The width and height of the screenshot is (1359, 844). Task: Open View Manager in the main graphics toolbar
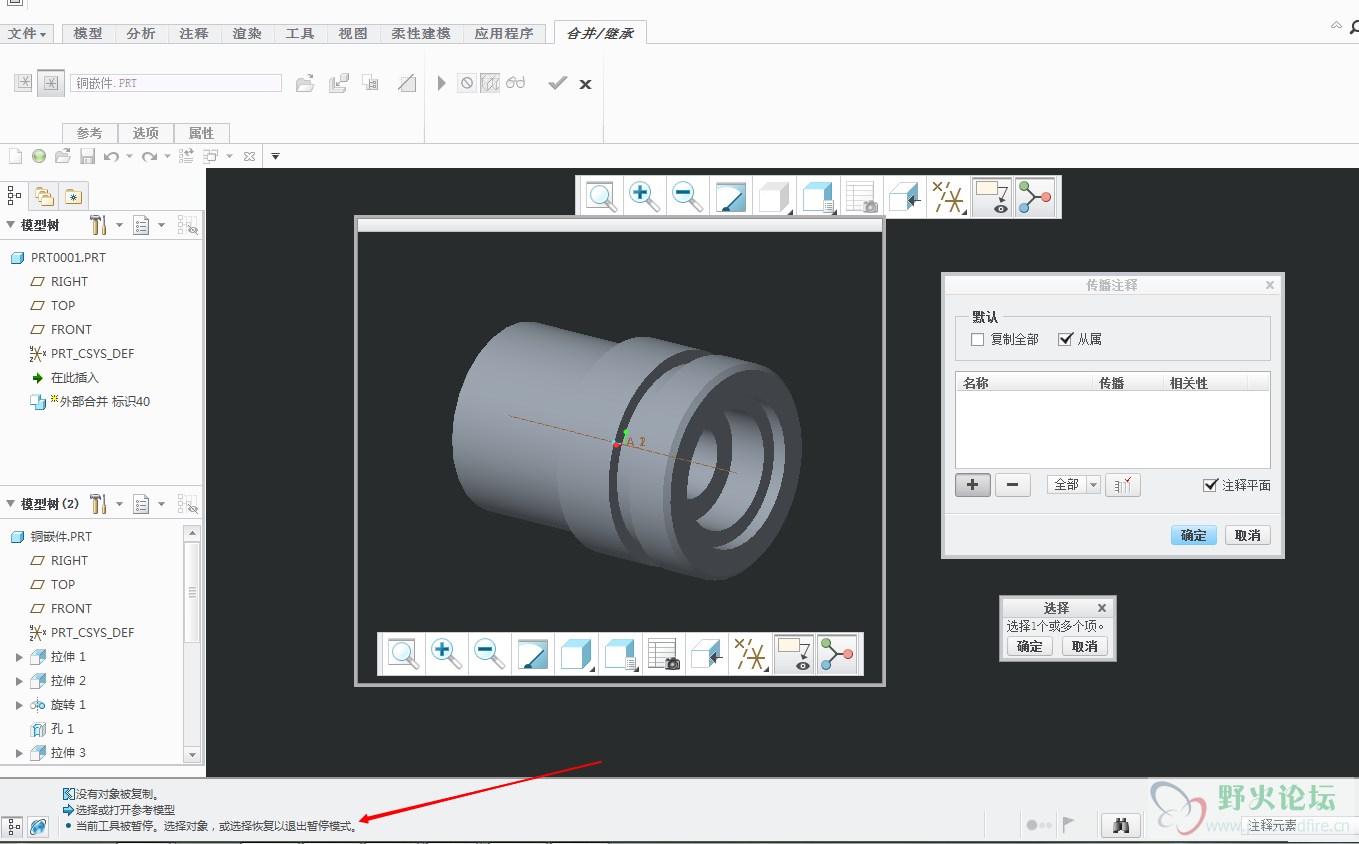(861, 196)
